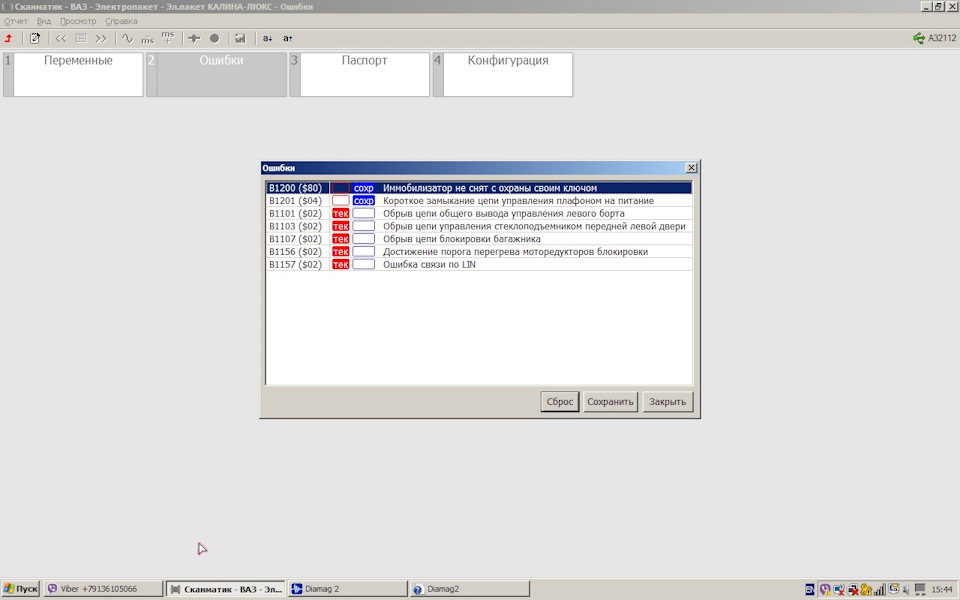This screenshot has width=960, height=600.
Task: Click the Сброс button
Action: (560, 402)
